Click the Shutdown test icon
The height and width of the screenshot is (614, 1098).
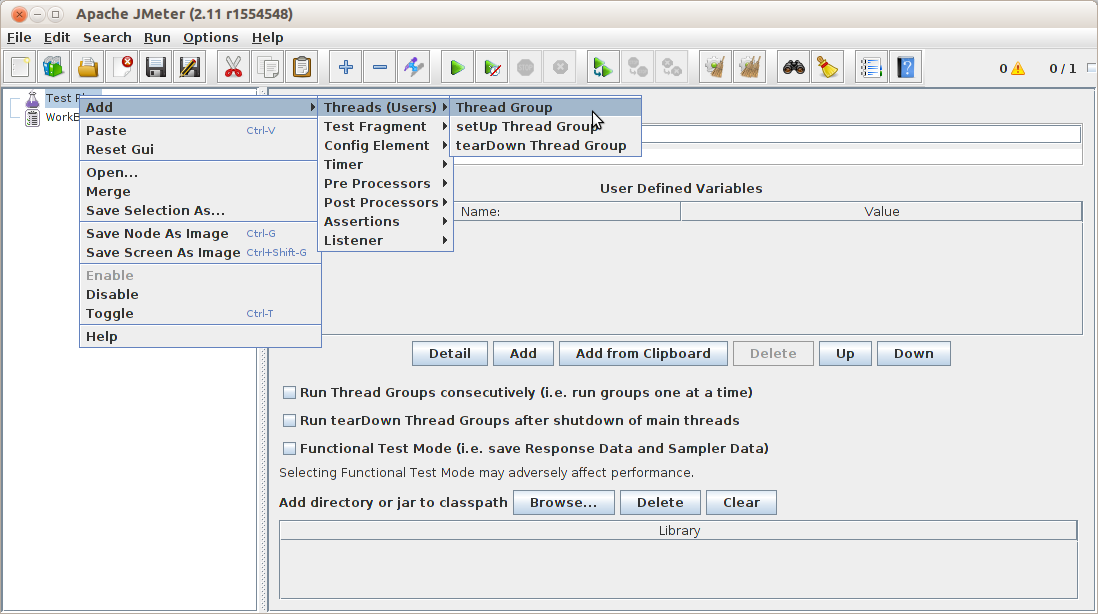pos(560,67)
